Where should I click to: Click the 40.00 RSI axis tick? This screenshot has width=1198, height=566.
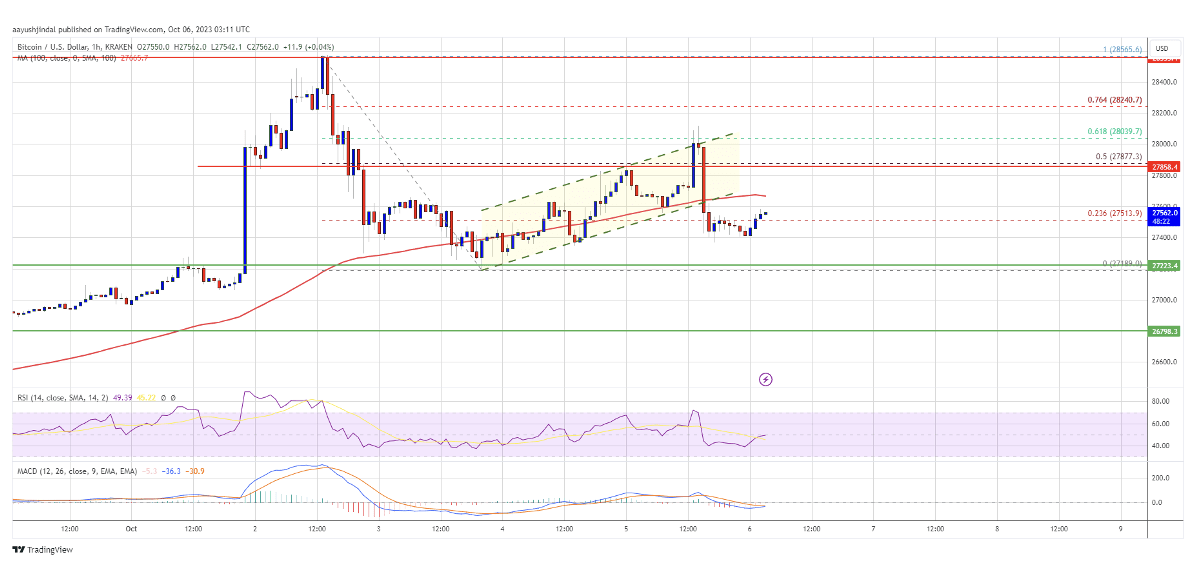[x=1162, y=445]
